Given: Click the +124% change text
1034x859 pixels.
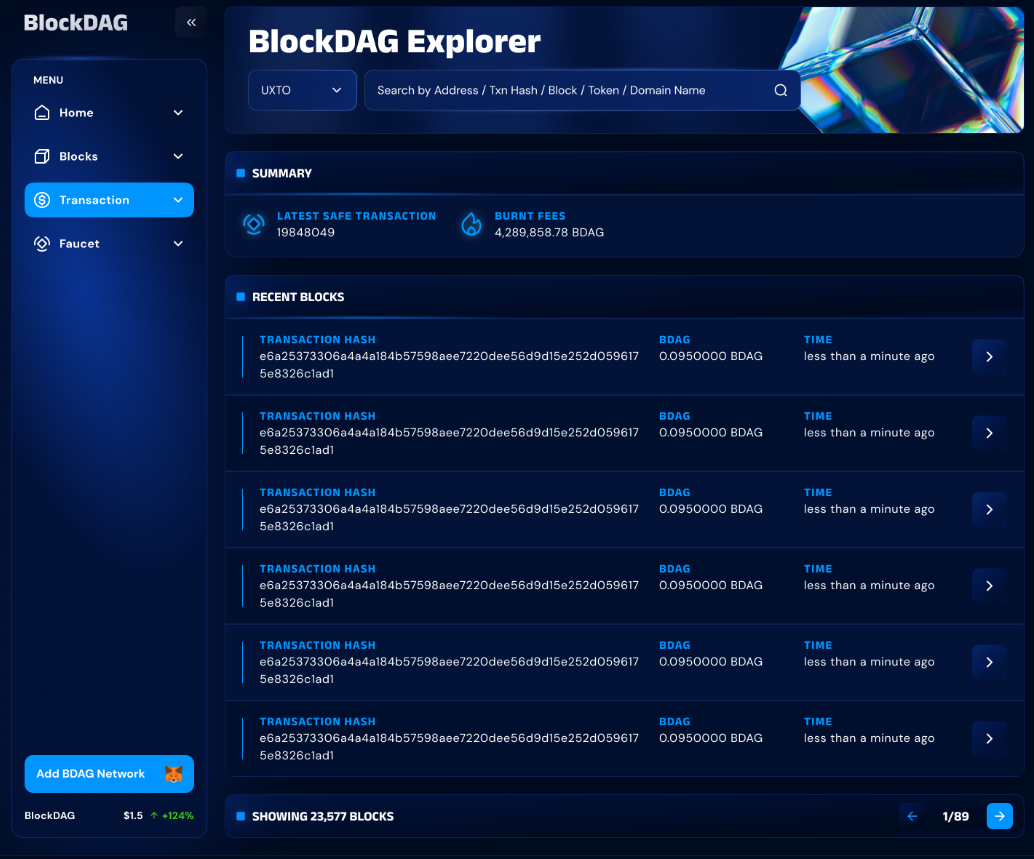Looking at the screenshot, I should (177, 815).
